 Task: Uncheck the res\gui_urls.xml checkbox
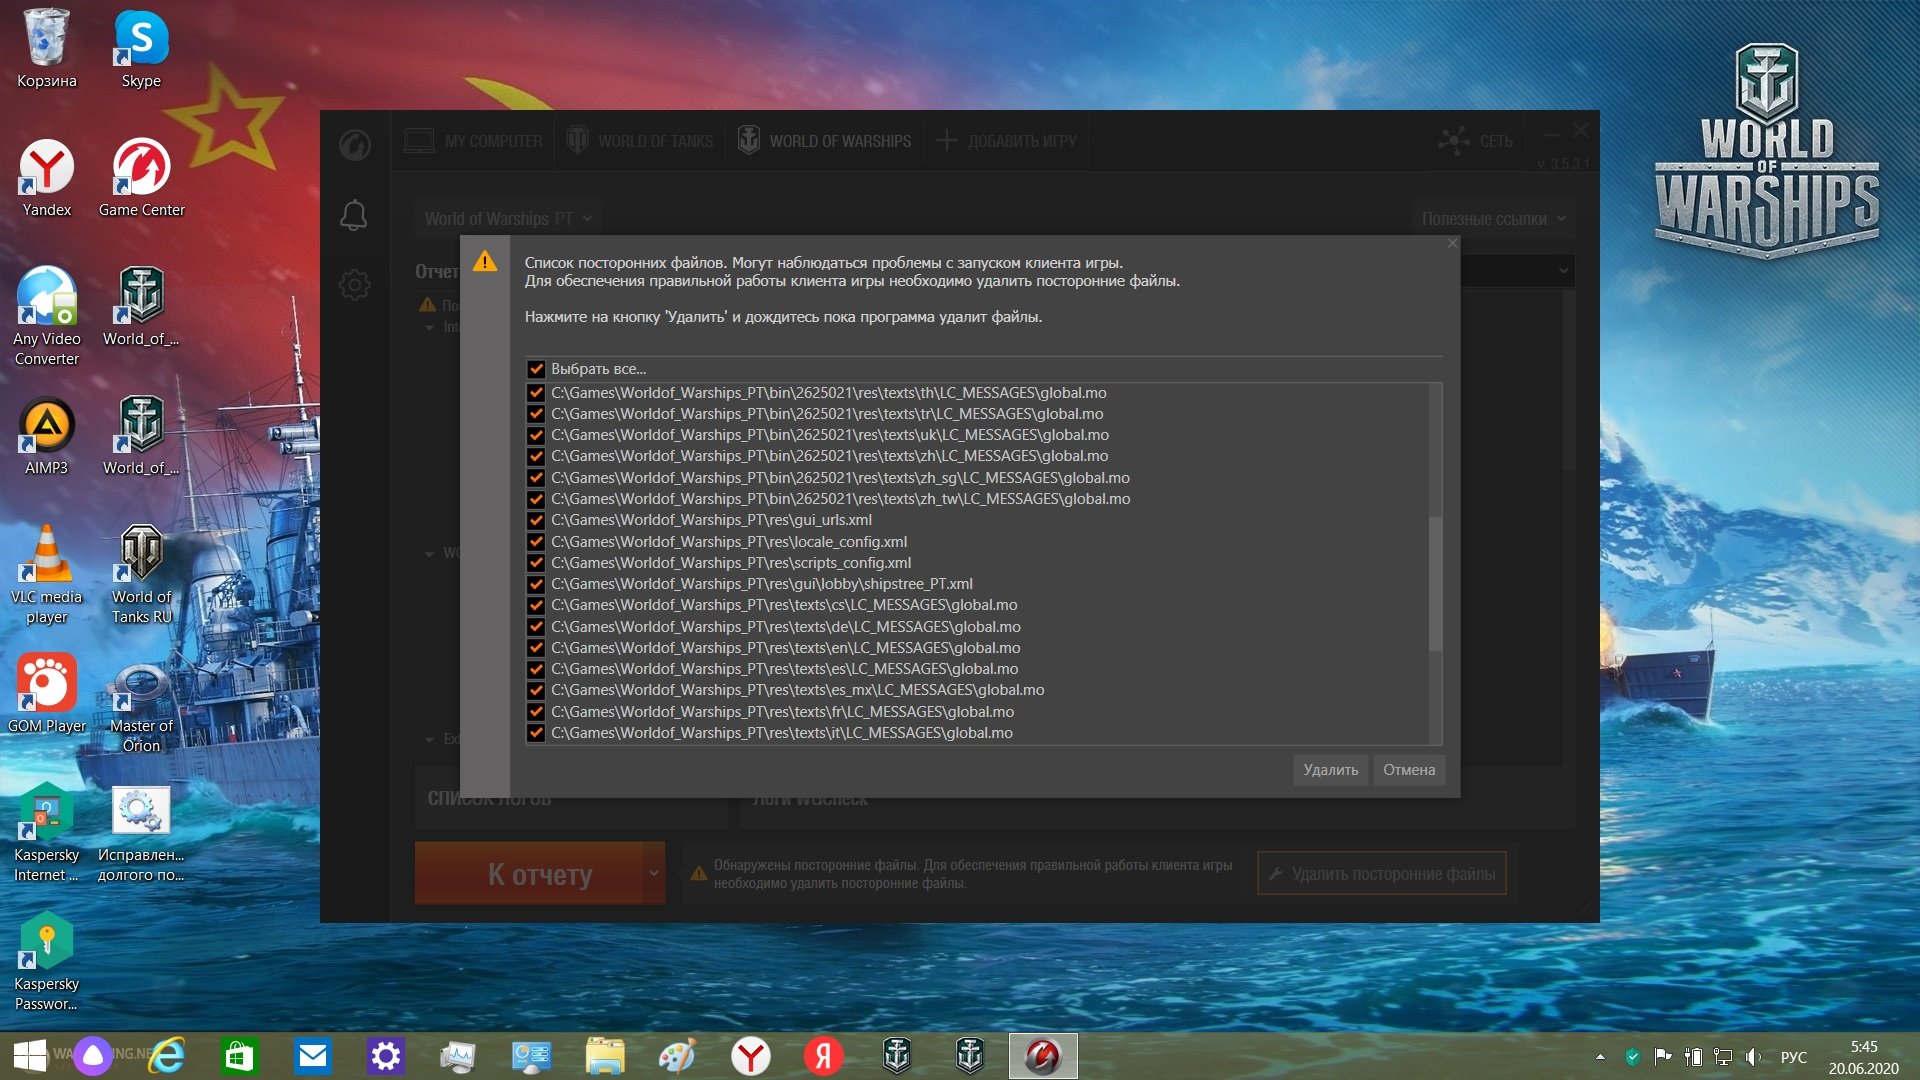536,520
